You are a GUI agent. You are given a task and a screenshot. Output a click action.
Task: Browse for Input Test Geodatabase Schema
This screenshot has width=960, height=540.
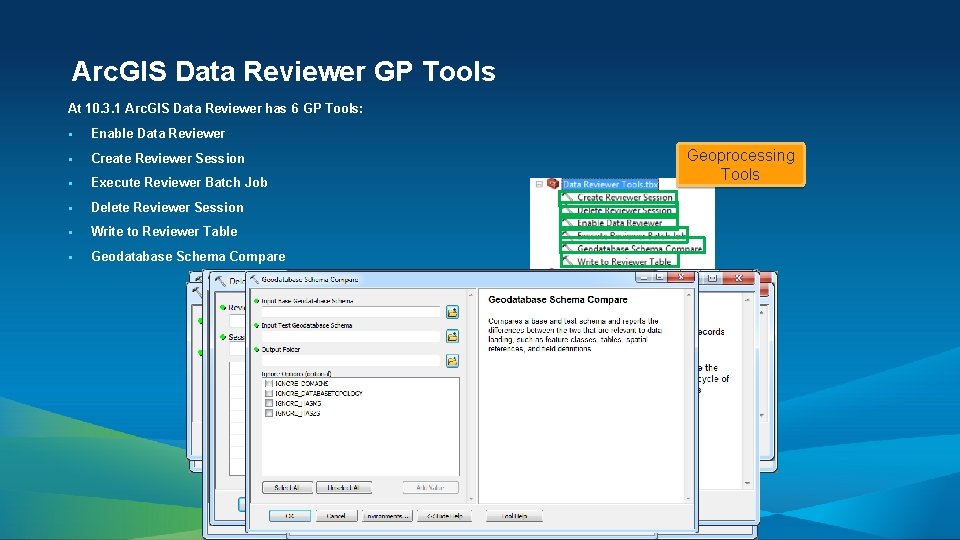pos(452,336)
